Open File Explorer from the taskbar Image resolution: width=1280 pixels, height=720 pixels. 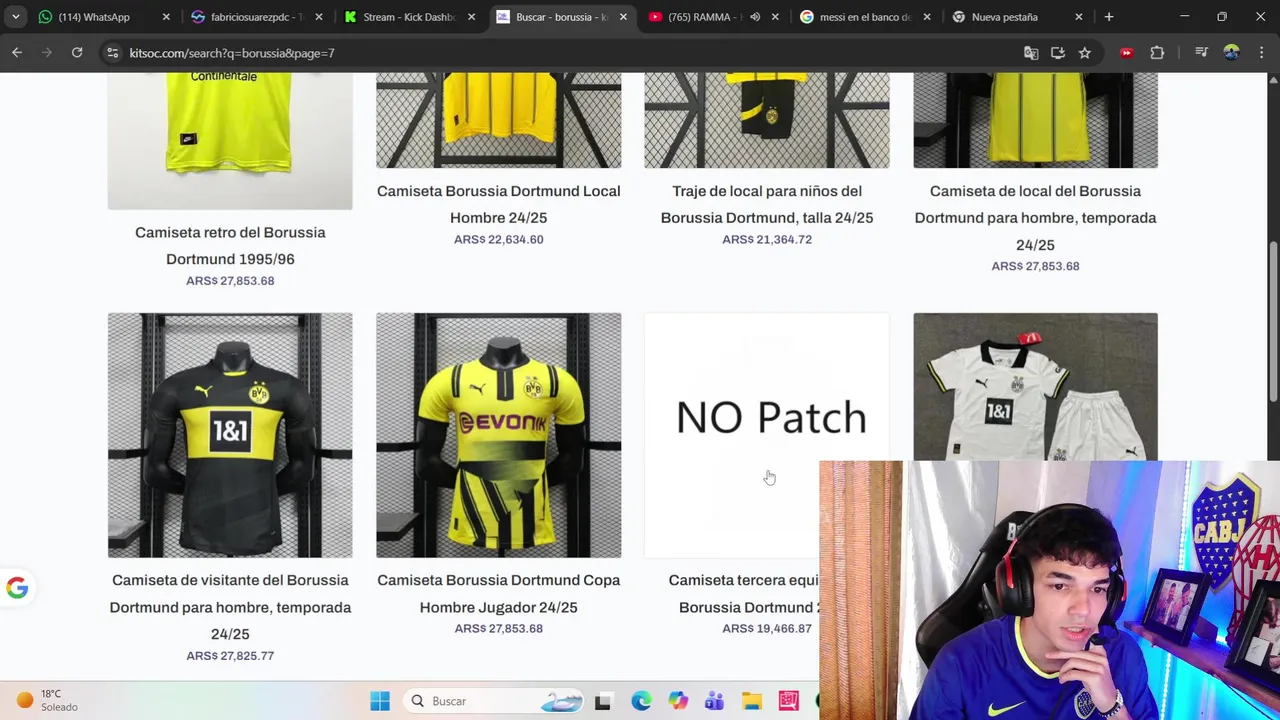coord(751,701)
